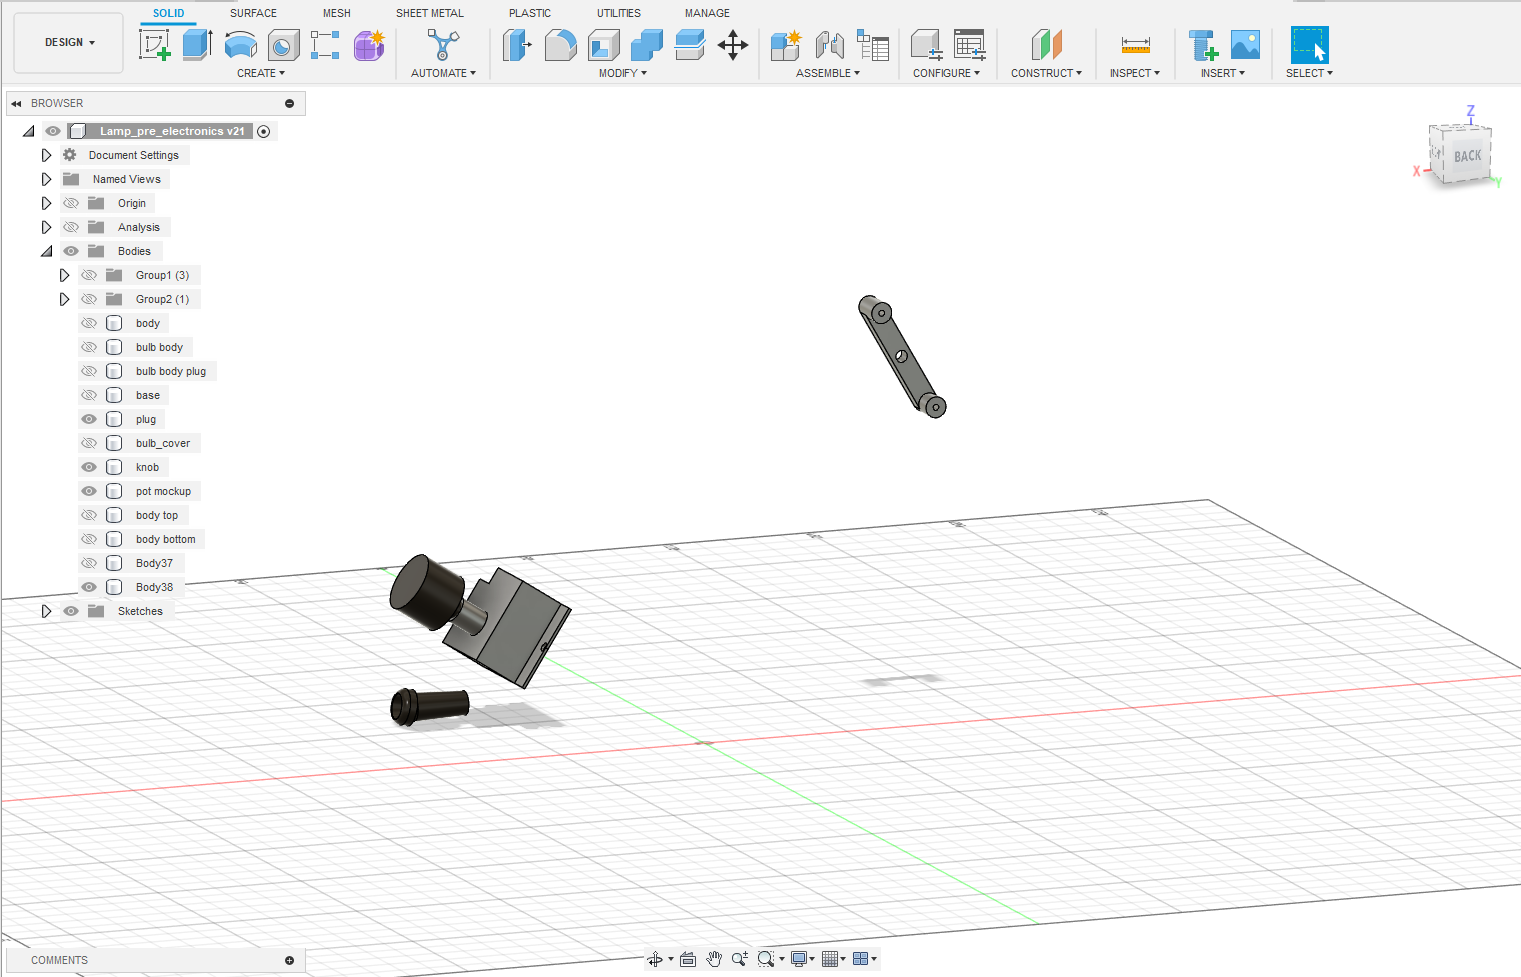Hide the 'pot mockup' body
The width and height of the screenshot is (1521, 977).
[x=89, y=491]
